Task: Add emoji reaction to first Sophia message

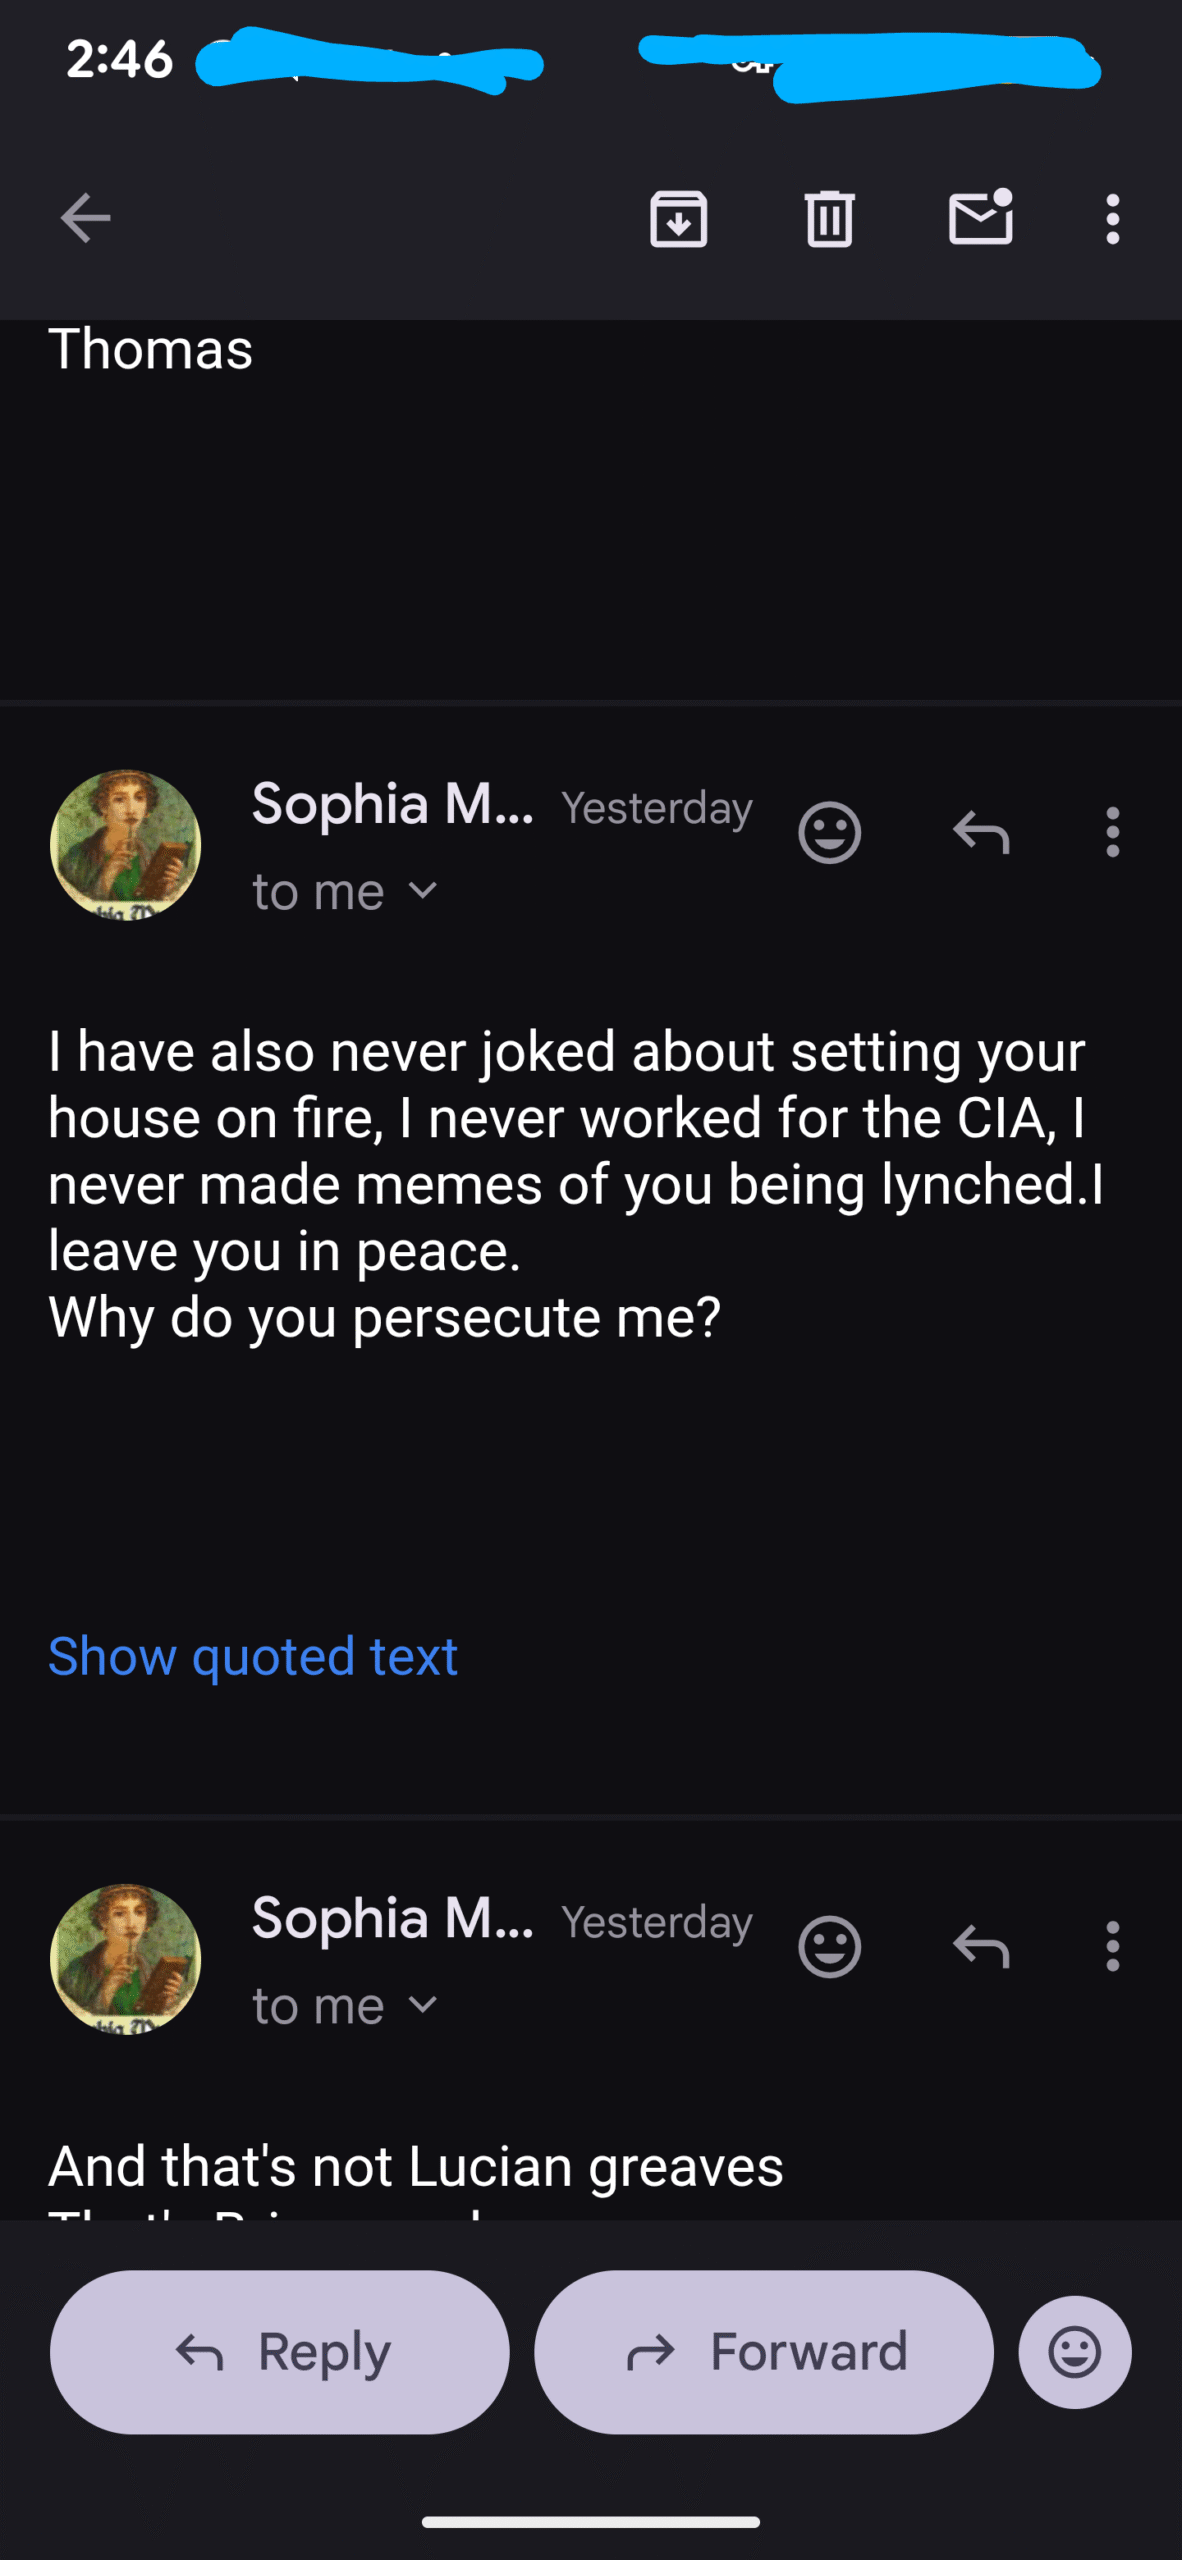Action: [x=829, y=832]
